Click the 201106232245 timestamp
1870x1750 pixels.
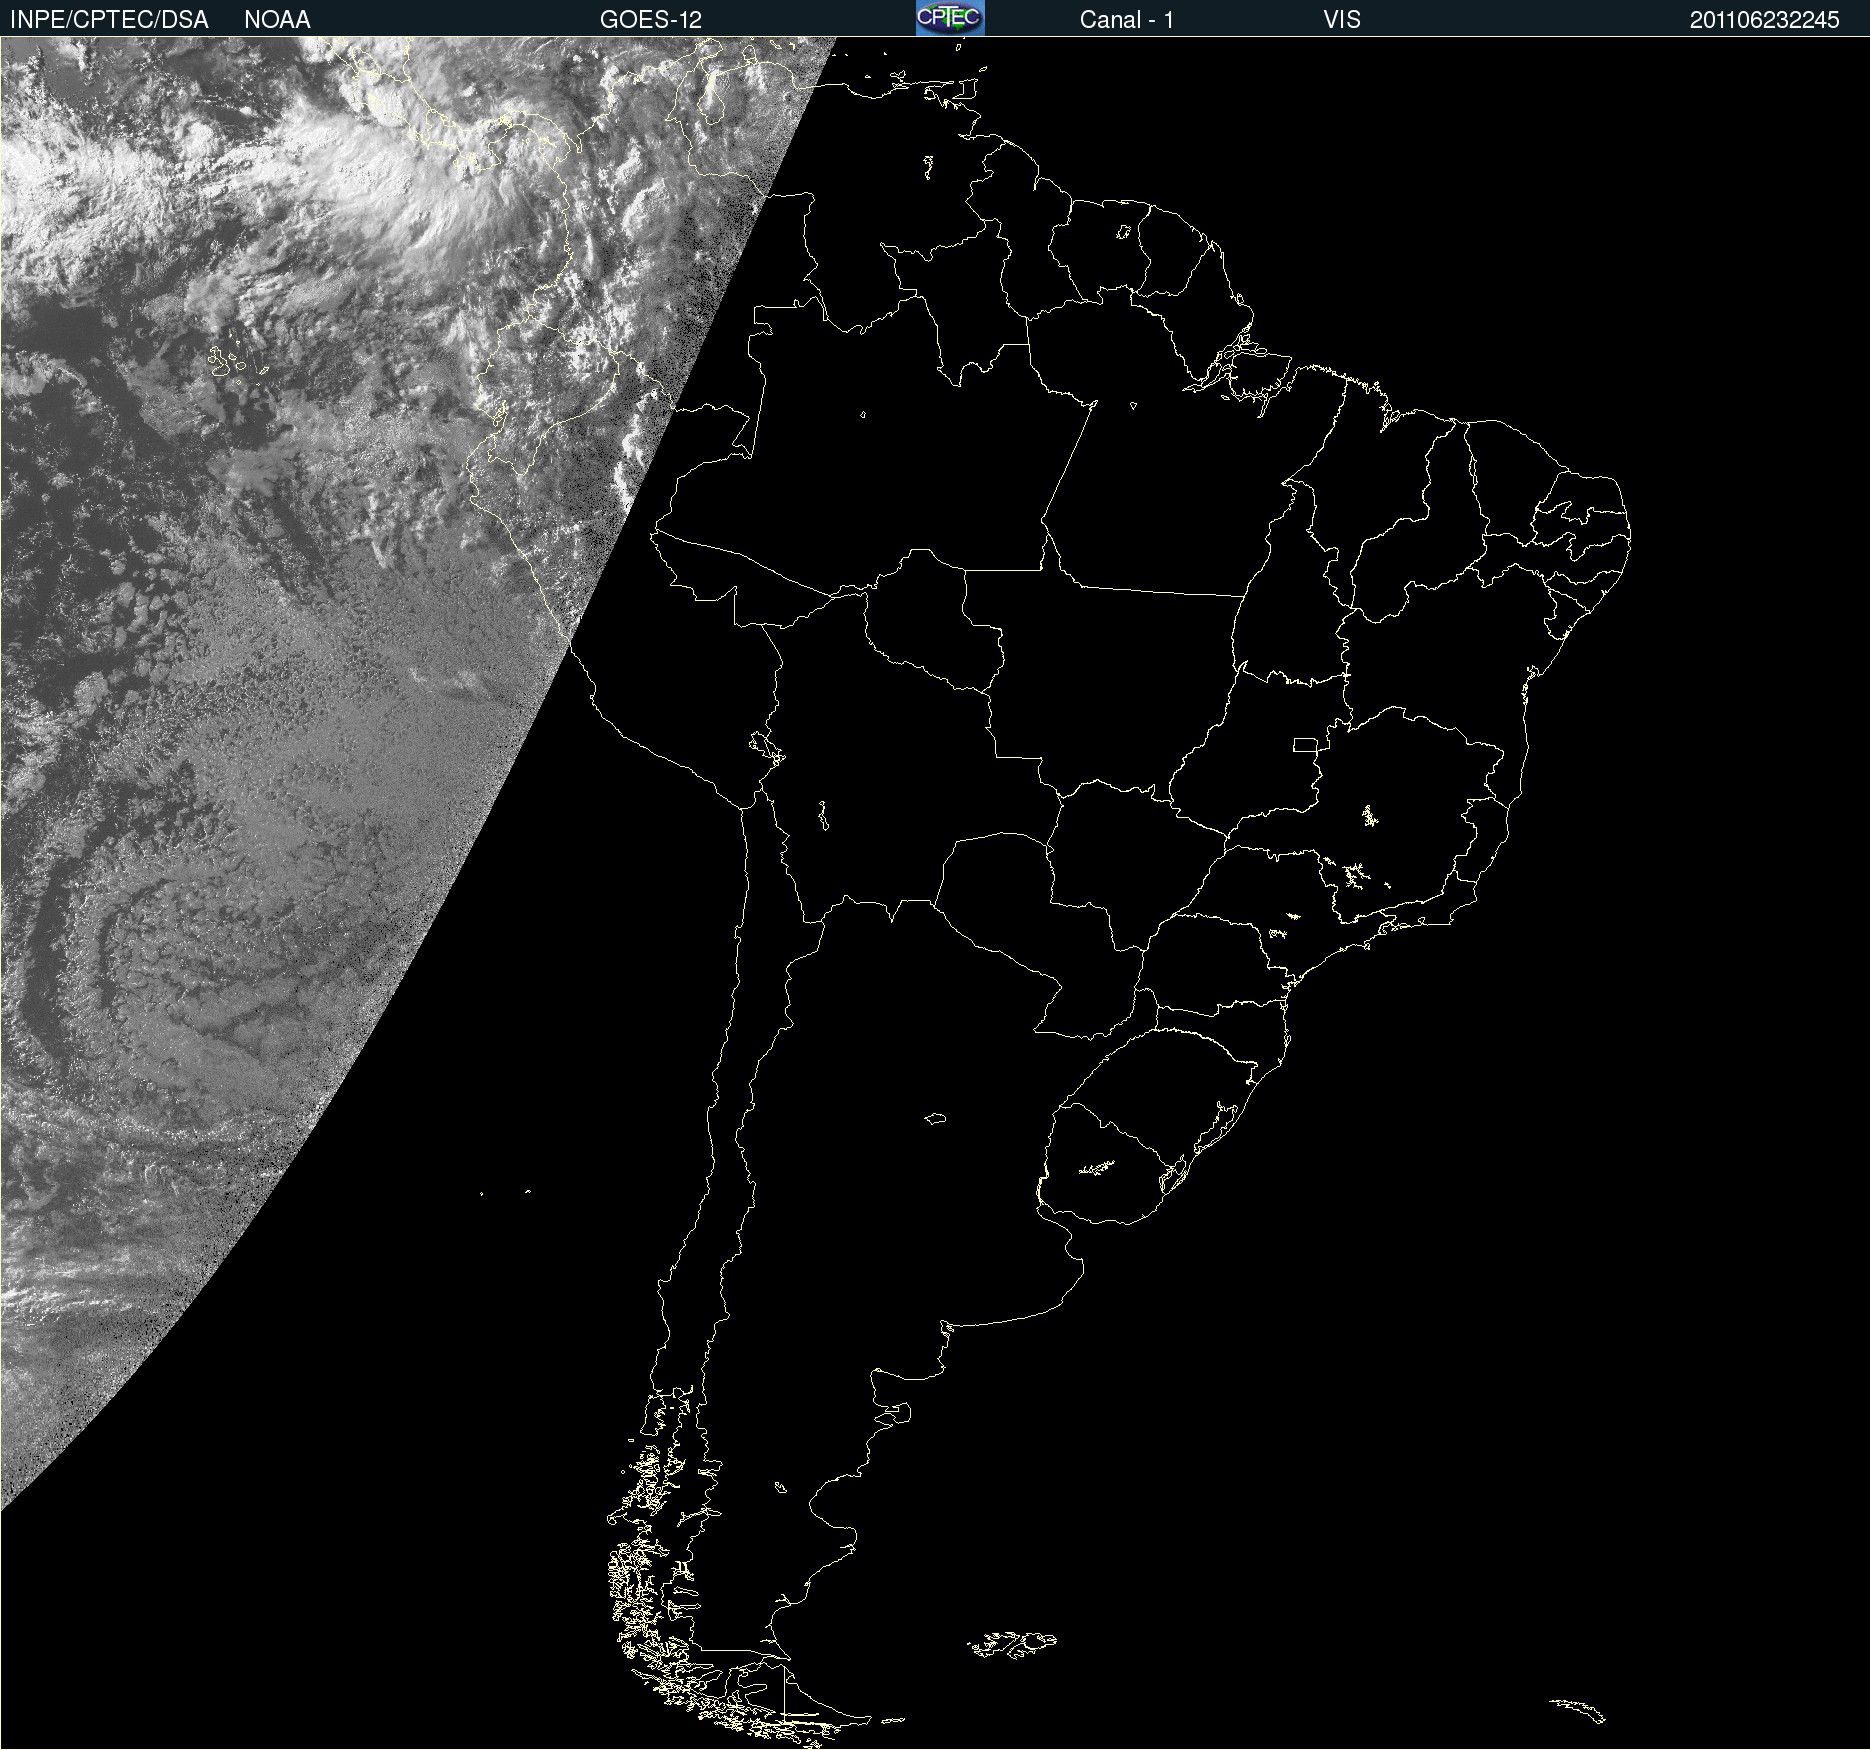pyautogui.click(x=1765, y=20)
